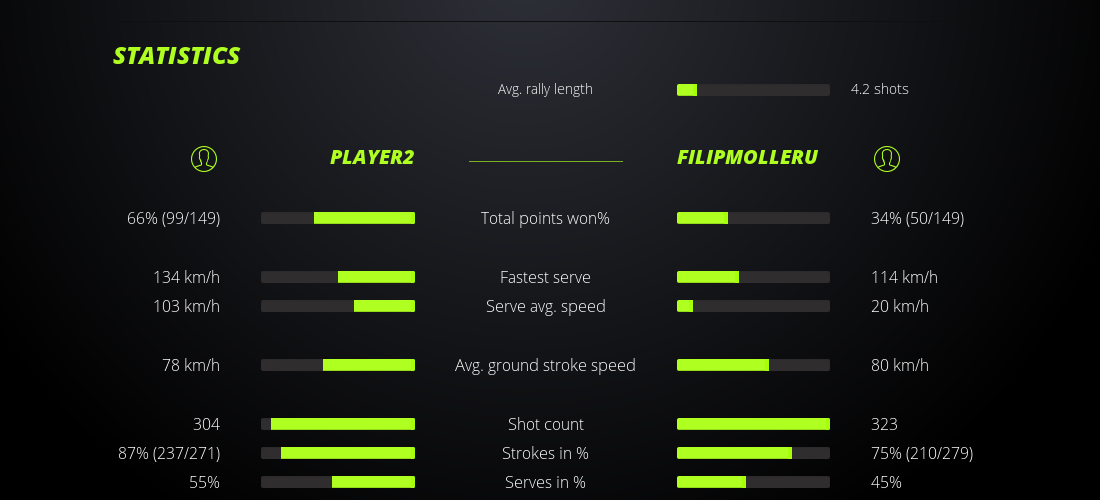Click FILIPMOLLERU shot count bar

click(753, 424)
